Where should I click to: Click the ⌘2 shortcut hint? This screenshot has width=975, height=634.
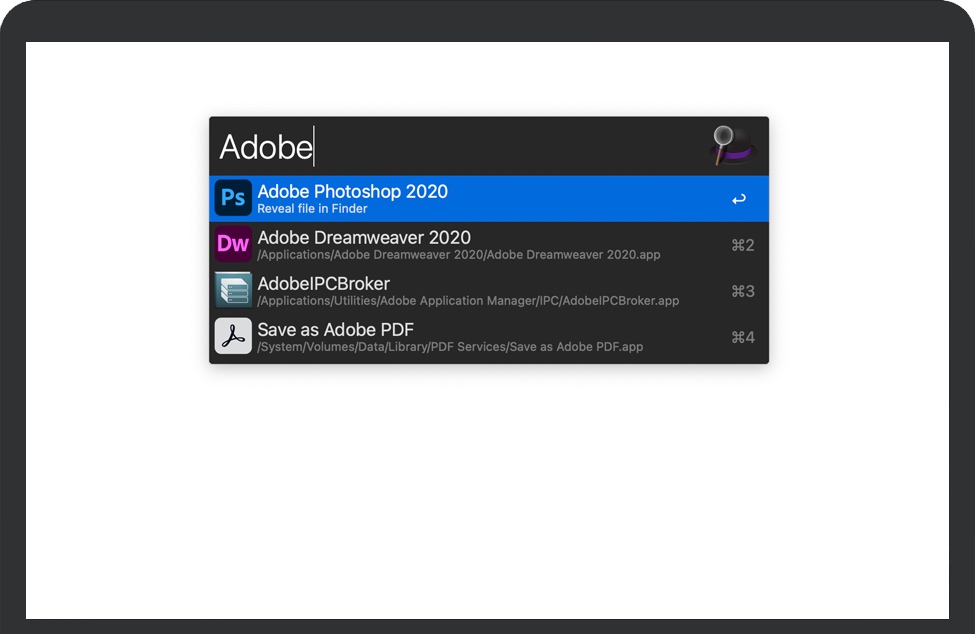click(742, 245)
